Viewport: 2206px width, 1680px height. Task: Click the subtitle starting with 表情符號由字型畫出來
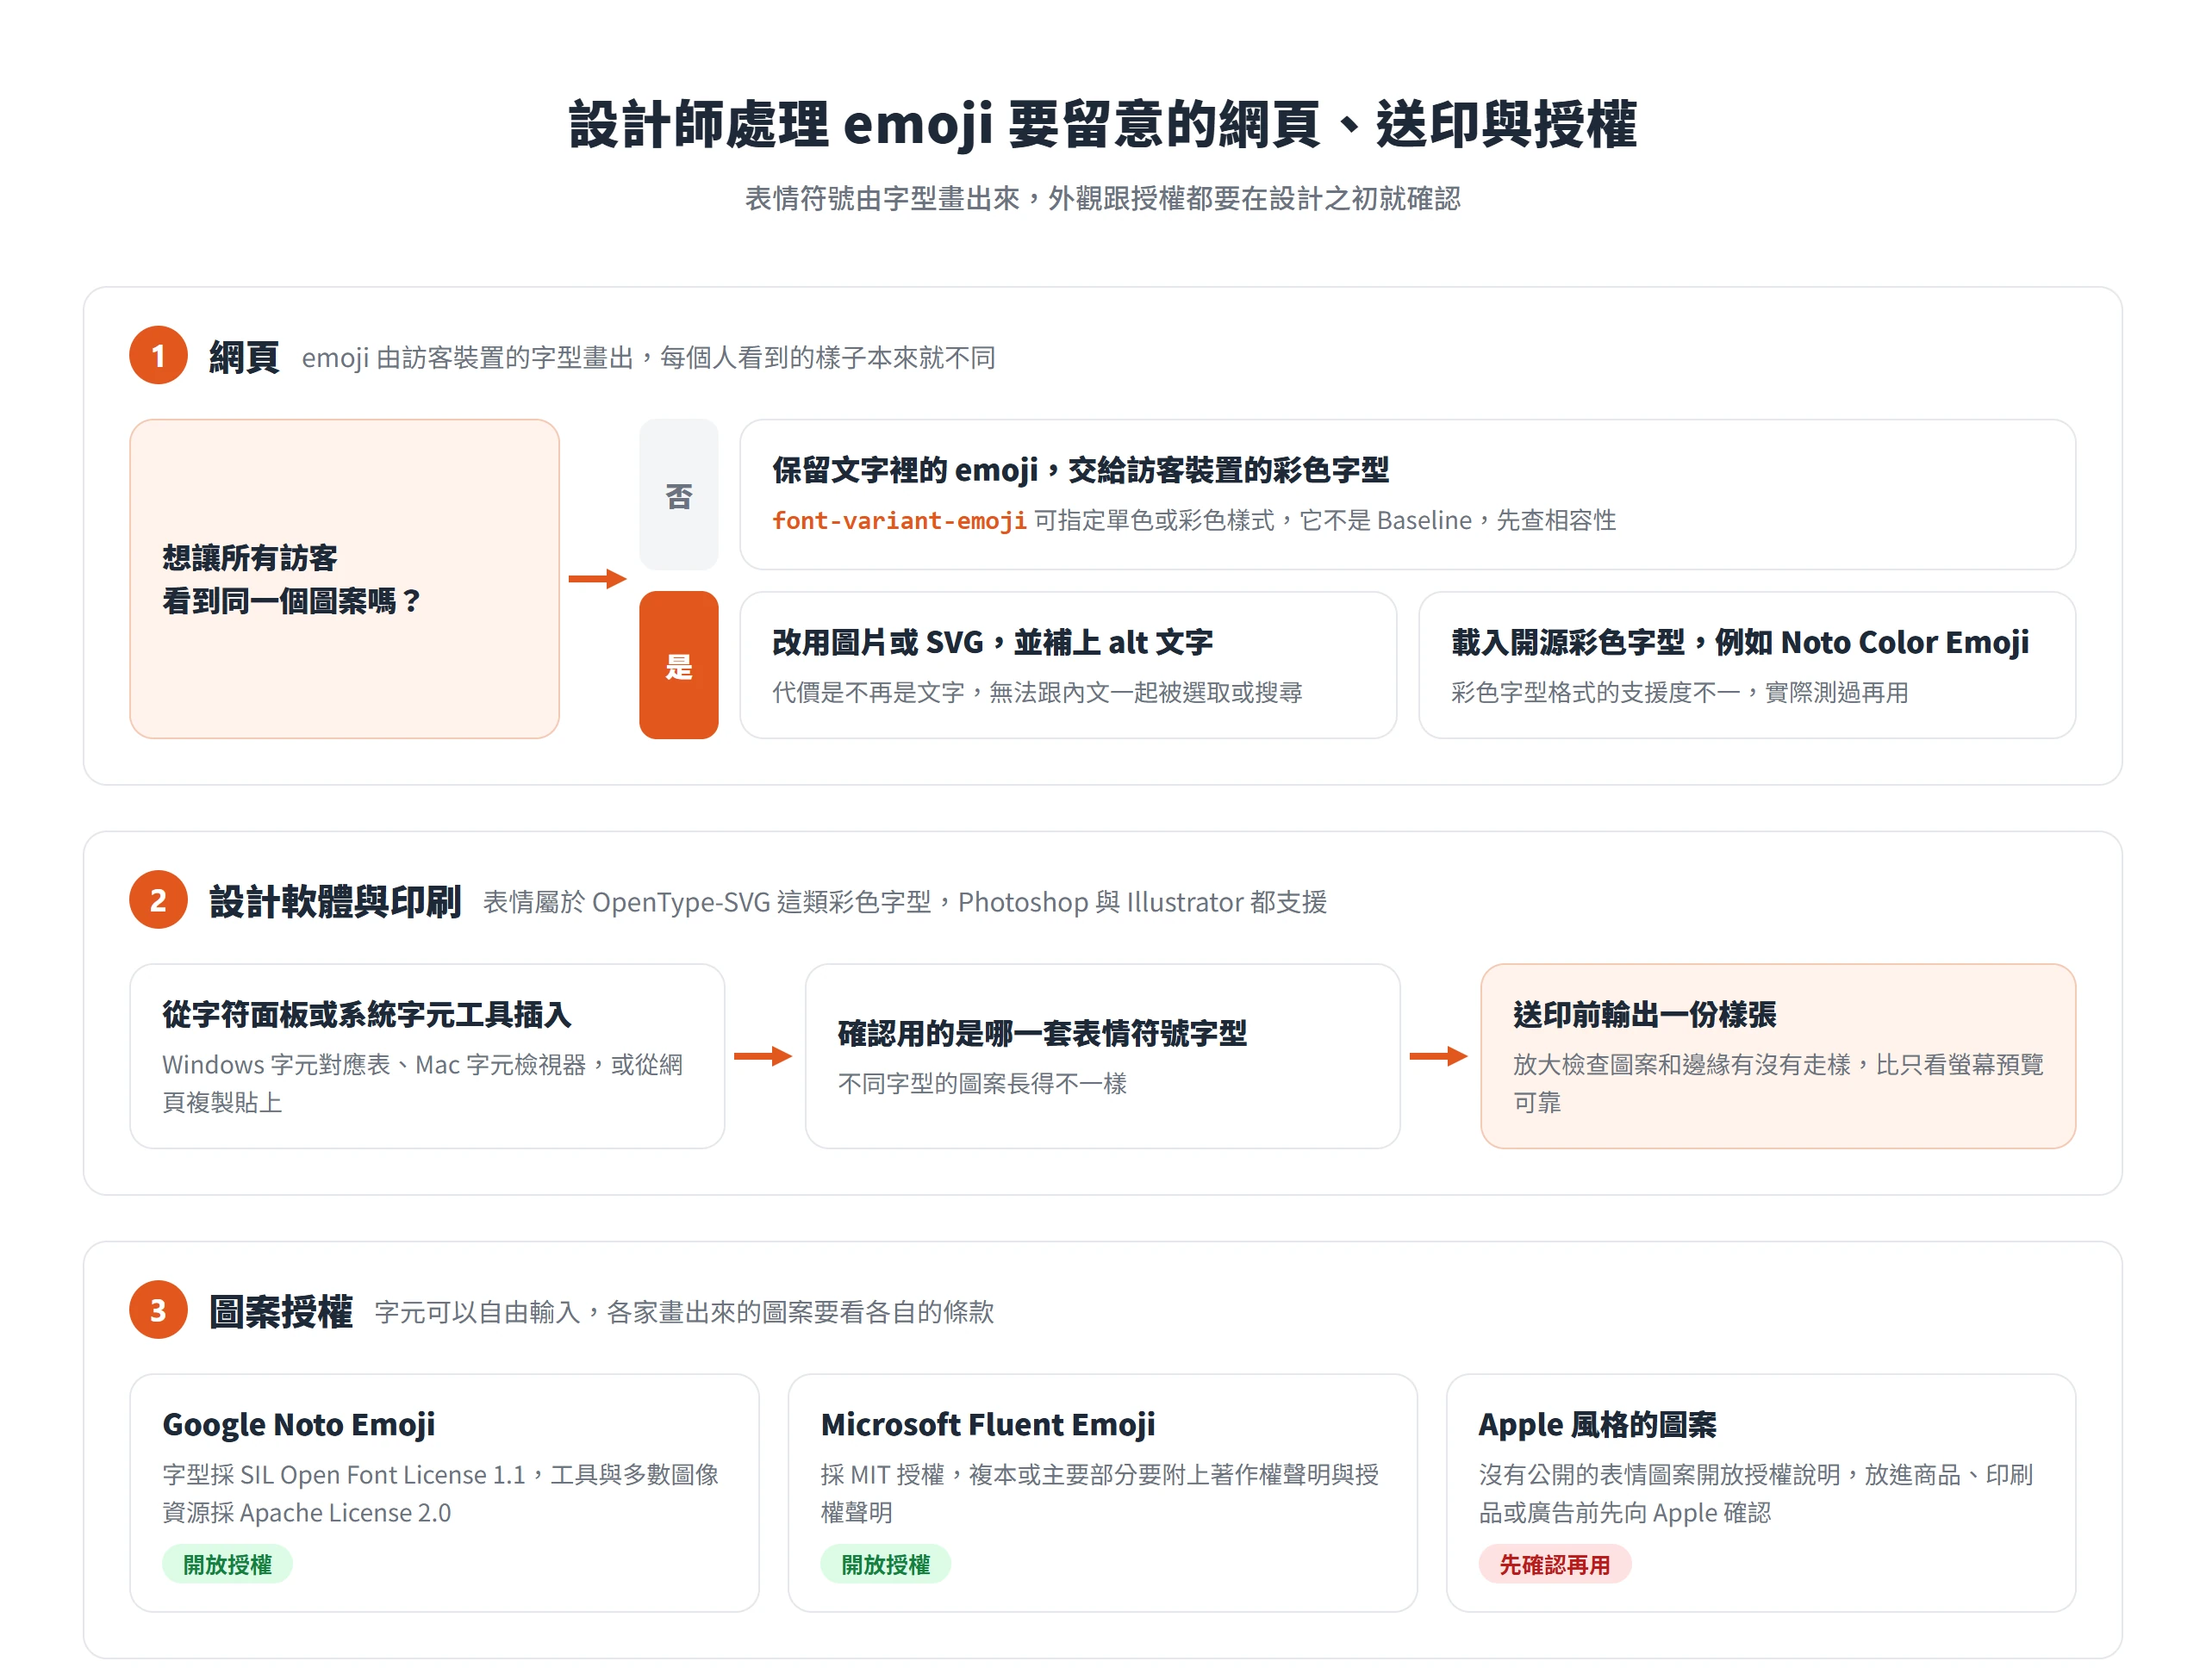1102,198
